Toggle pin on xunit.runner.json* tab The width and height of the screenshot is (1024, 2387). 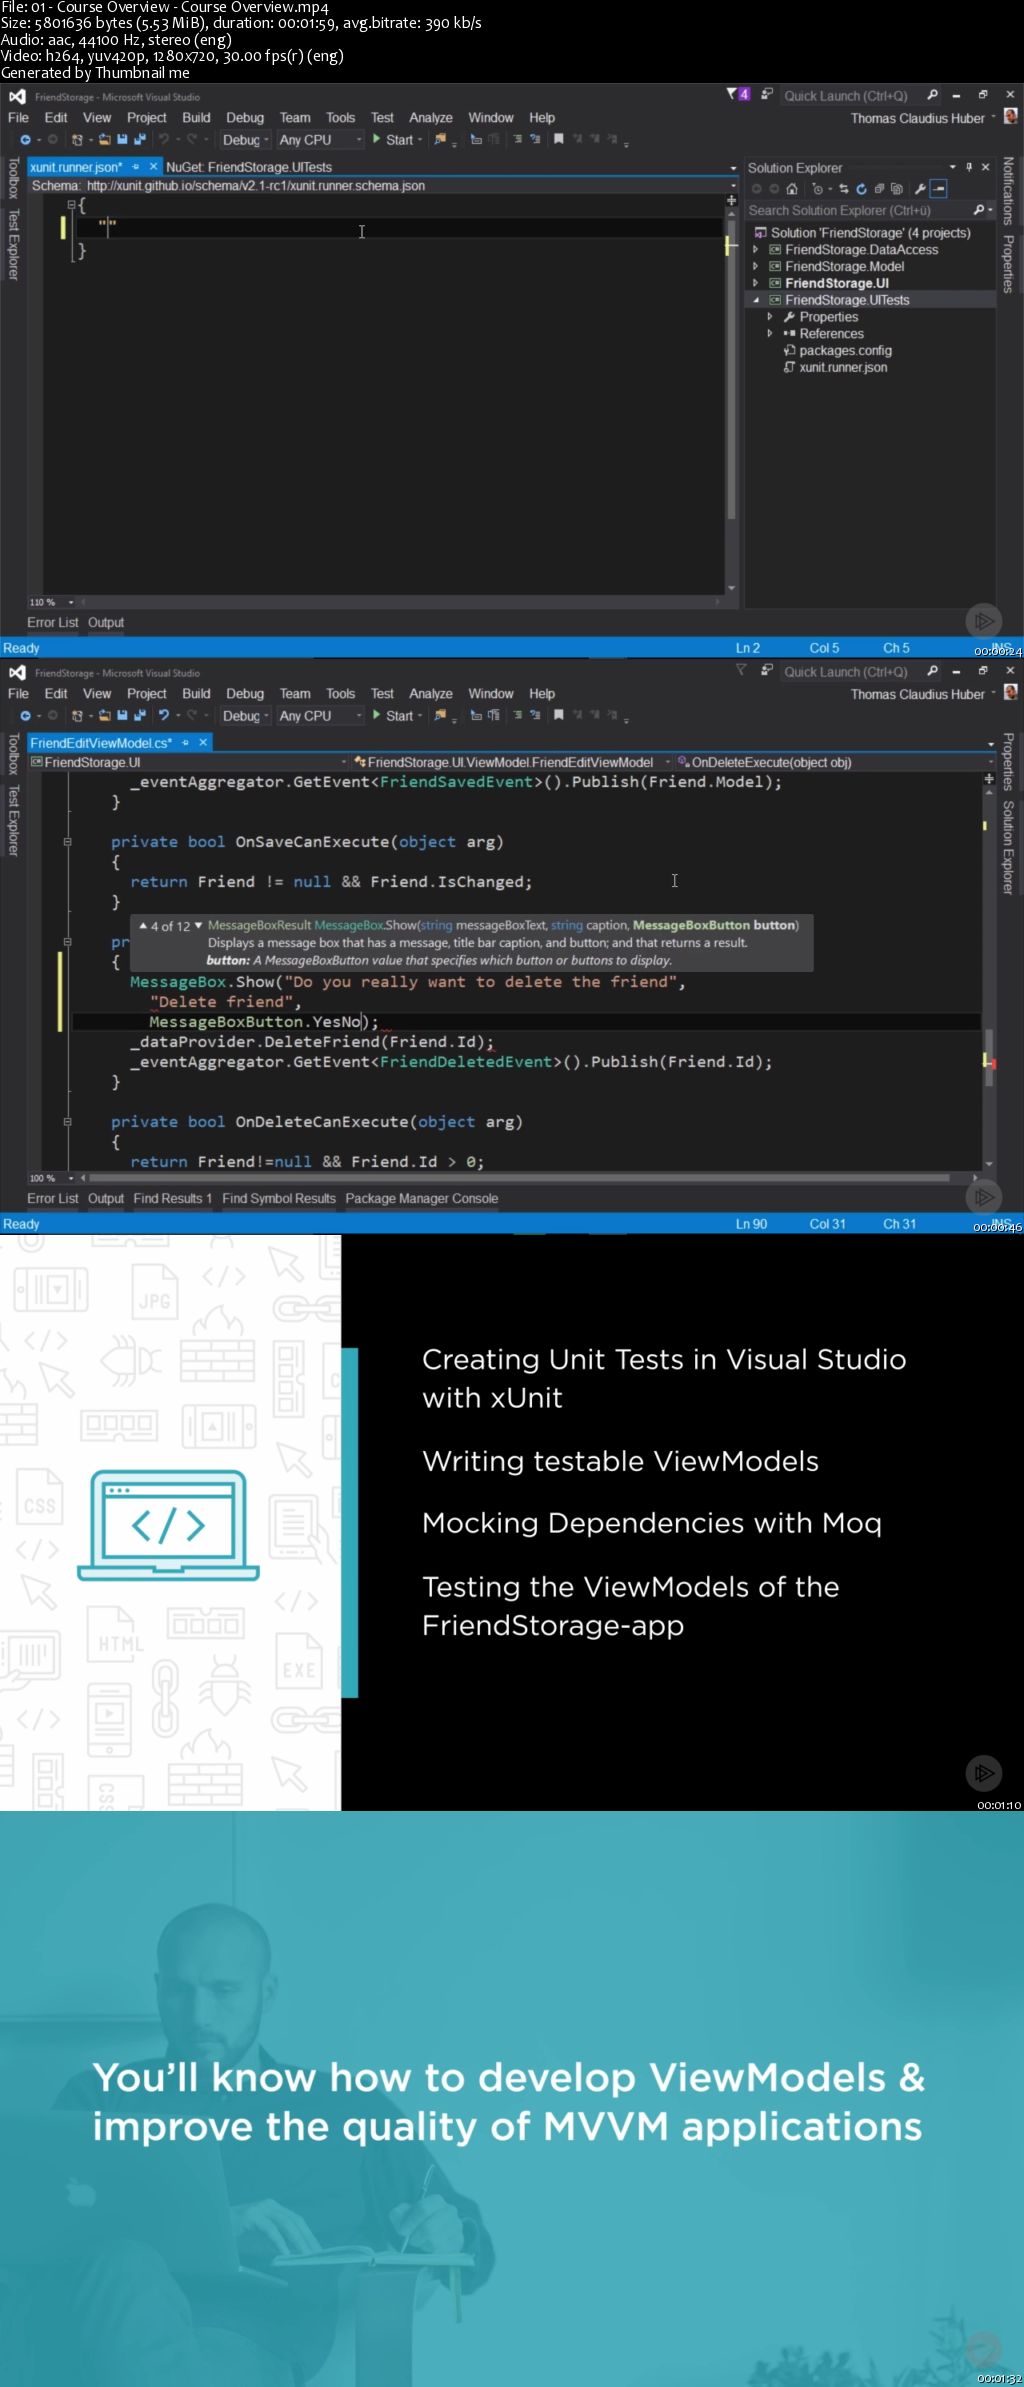135,167
